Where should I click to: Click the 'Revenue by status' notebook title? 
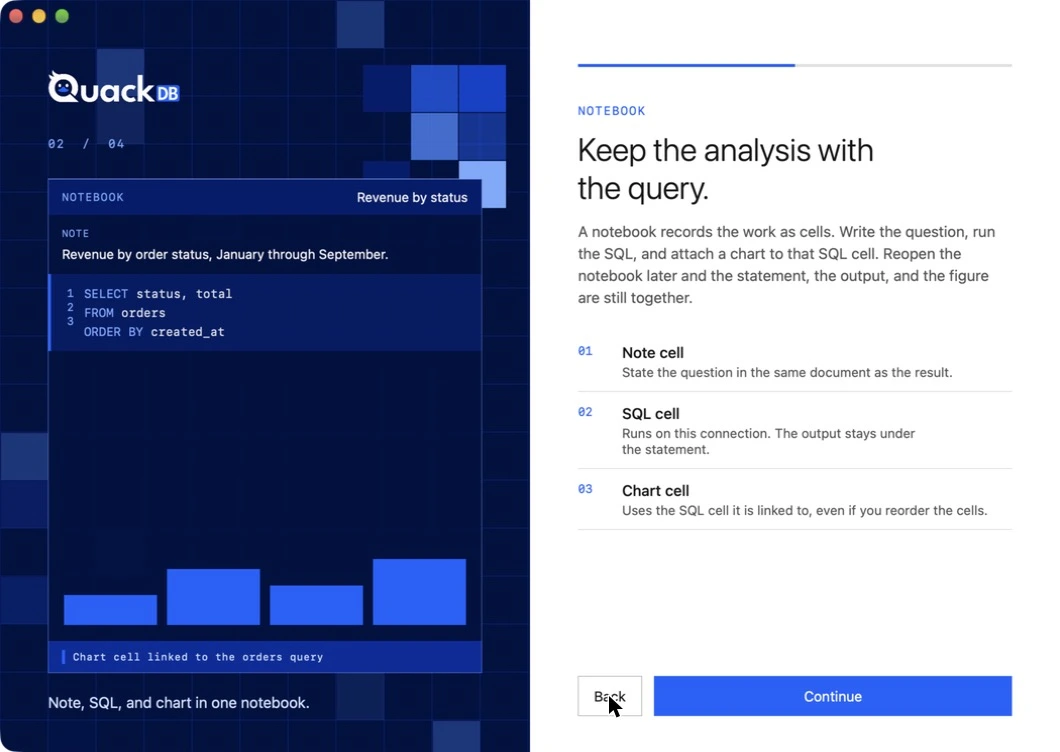click(412, 197)
